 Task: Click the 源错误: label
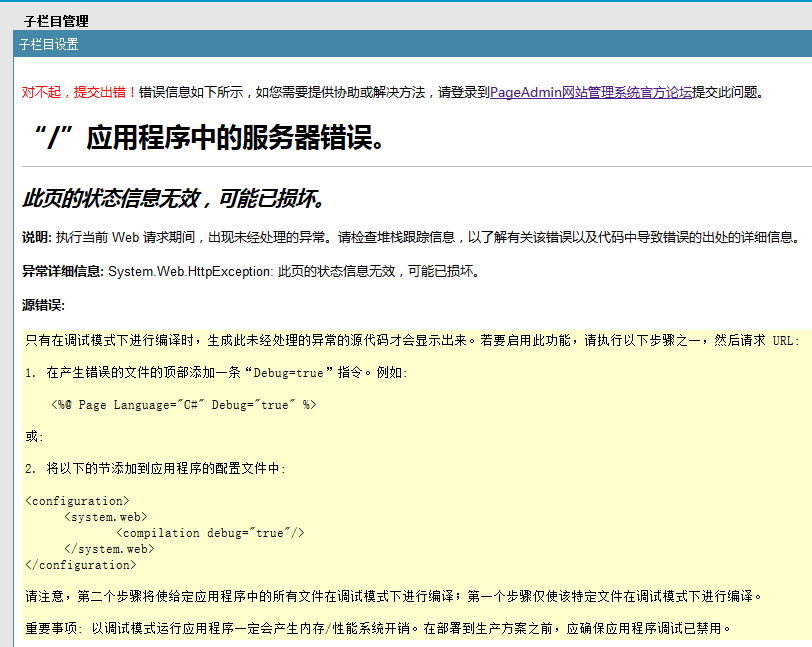(43, 306)
